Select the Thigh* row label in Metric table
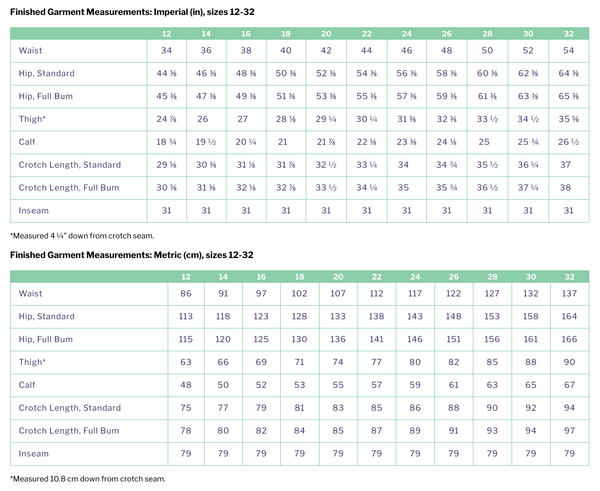This screenshot has width=600, height=491. point(33,364)
